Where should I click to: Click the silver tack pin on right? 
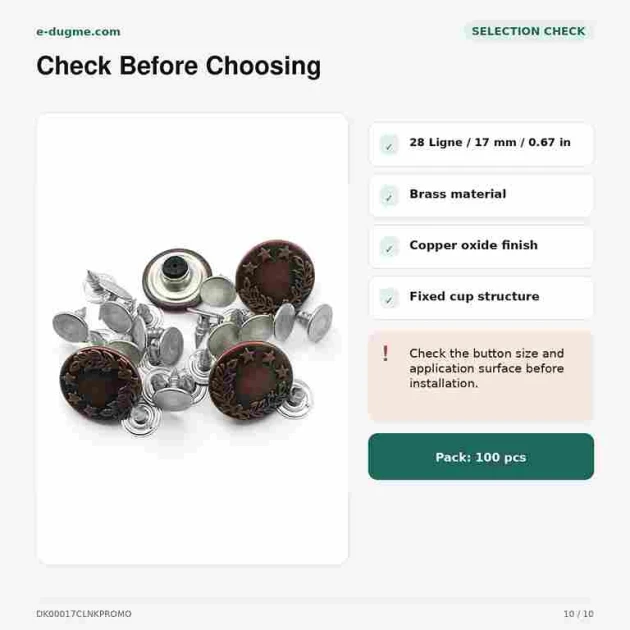[x=315, y=321]
